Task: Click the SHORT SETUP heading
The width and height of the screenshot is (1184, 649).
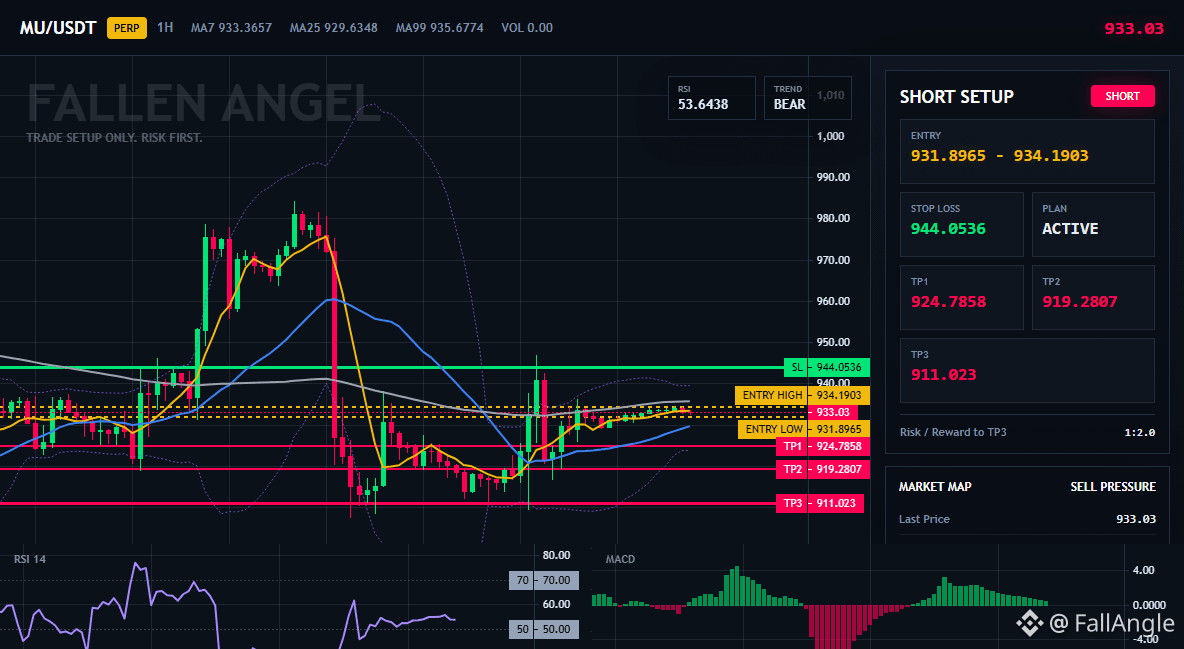Action: (x=956, y=97)
